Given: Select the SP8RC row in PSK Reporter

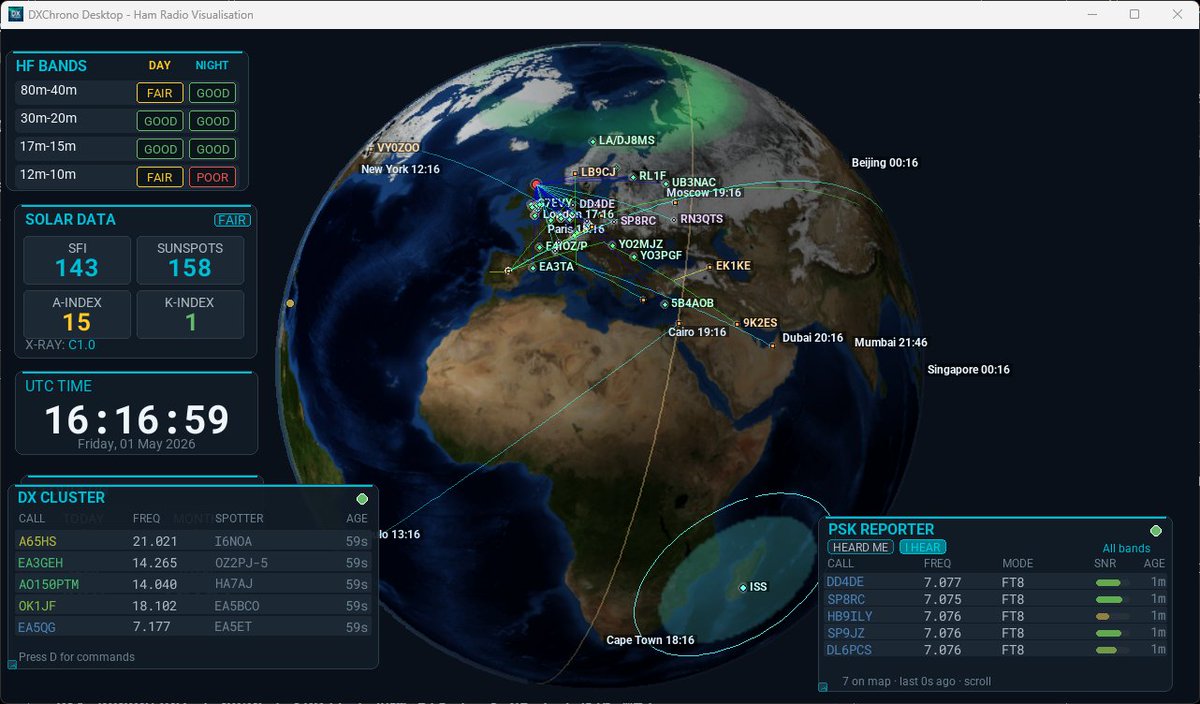Looking at the screenshot, I should click(x=996, y=599).
